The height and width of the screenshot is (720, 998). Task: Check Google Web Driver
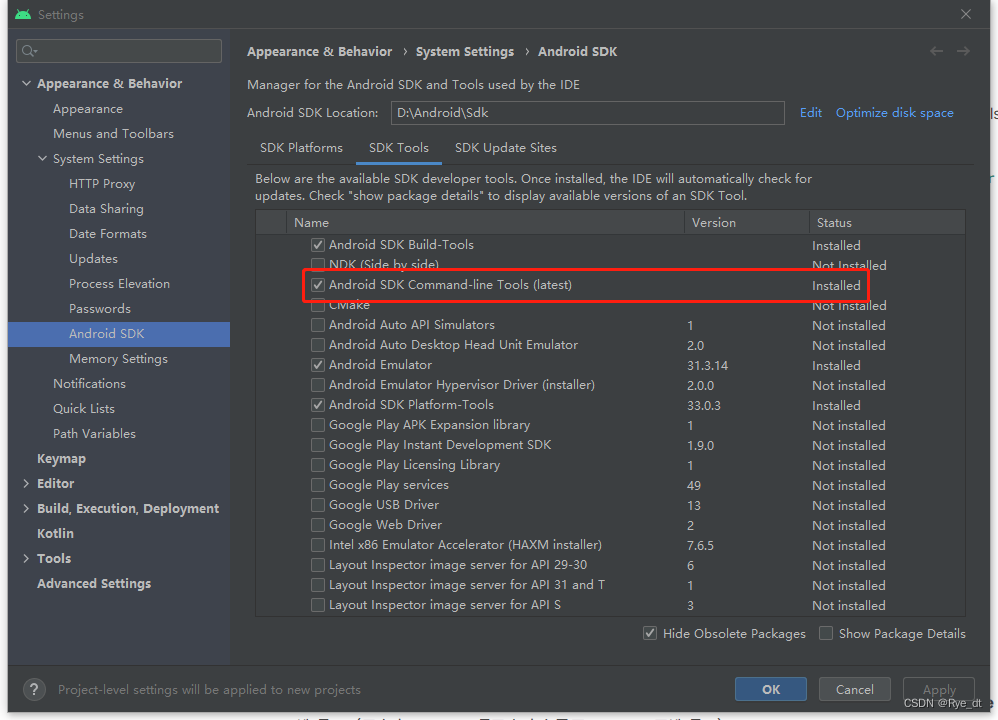[318, 525]
